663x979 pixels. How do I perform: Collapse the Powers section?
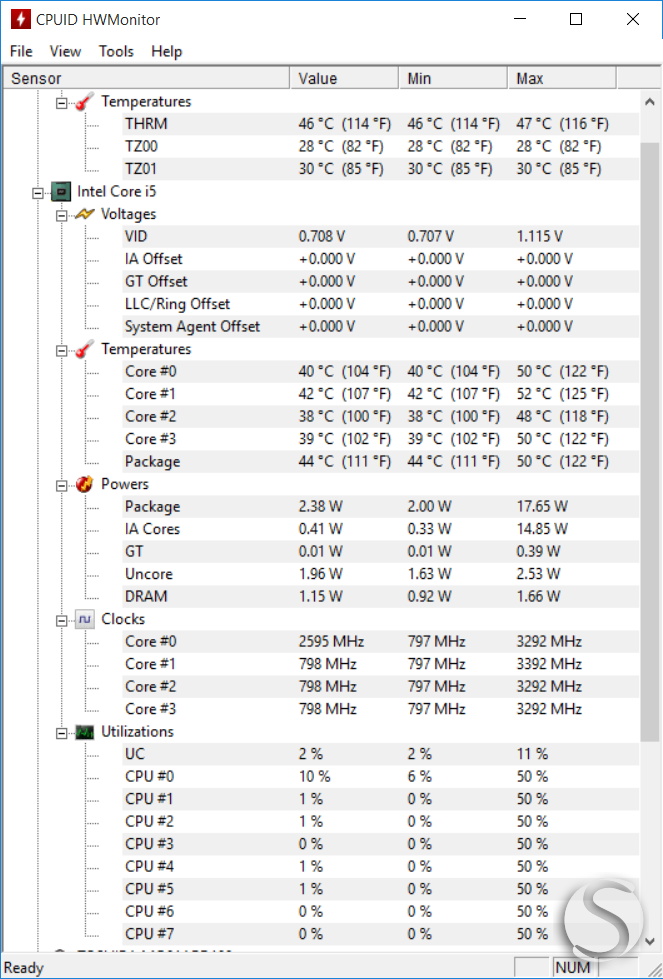pyautogui.click(x=61, y=484)
